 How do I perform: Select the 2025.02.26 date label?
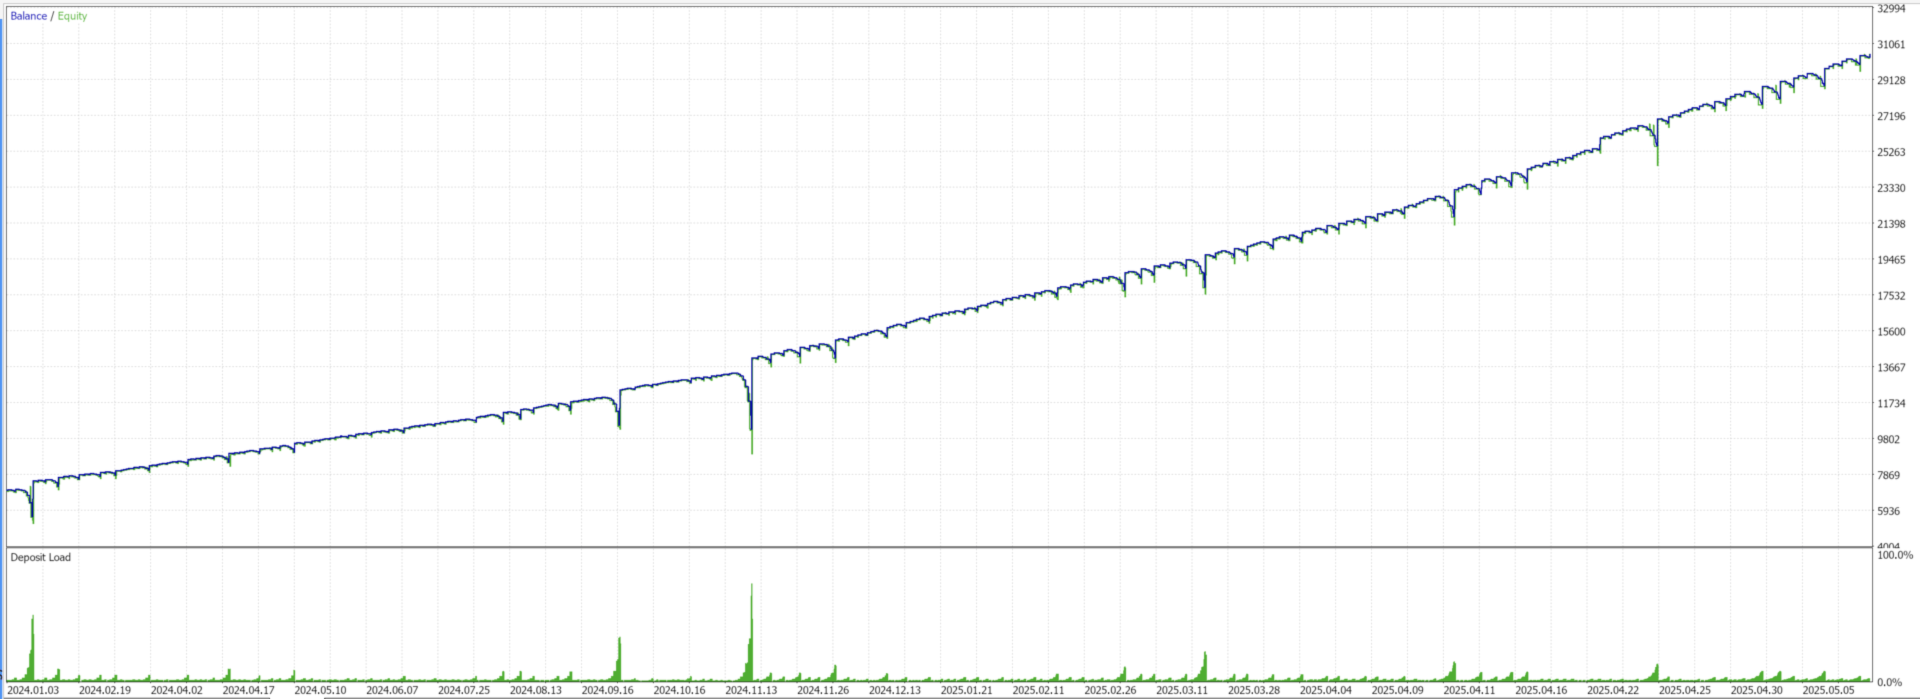(x=1110, y=690)
